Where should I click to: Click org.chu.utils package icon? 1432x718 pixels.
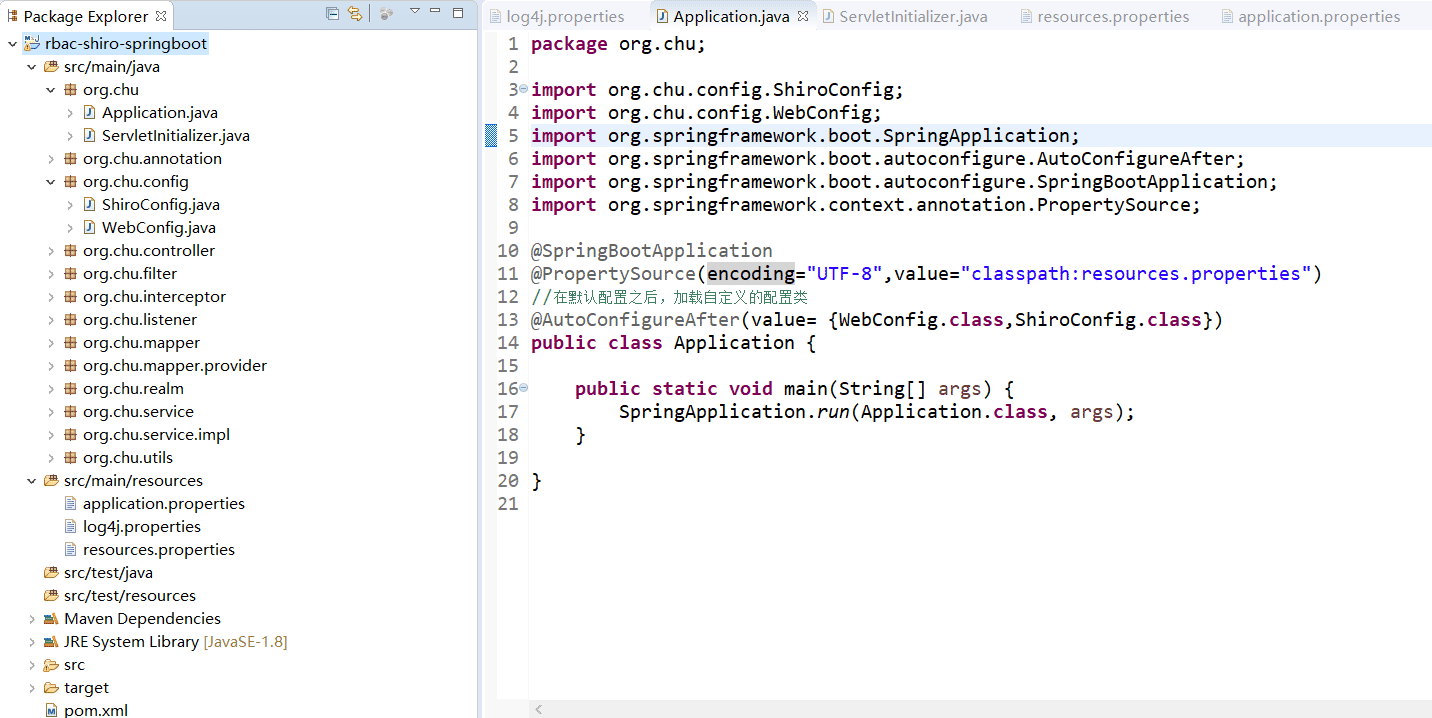pyautogui.click(x=70, y=458)
